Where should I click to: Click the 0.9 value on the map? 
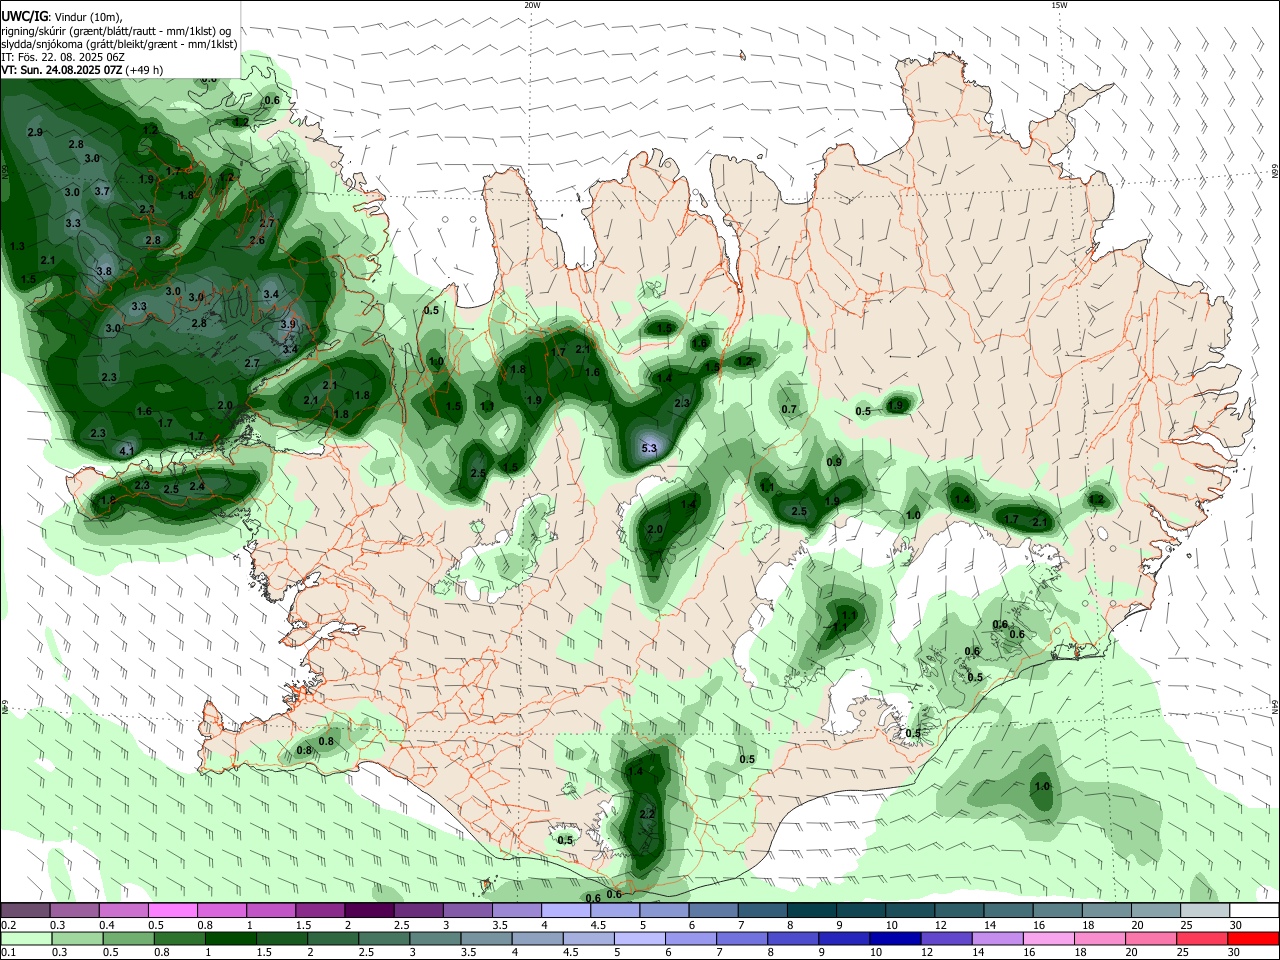[x=834, y=461]
